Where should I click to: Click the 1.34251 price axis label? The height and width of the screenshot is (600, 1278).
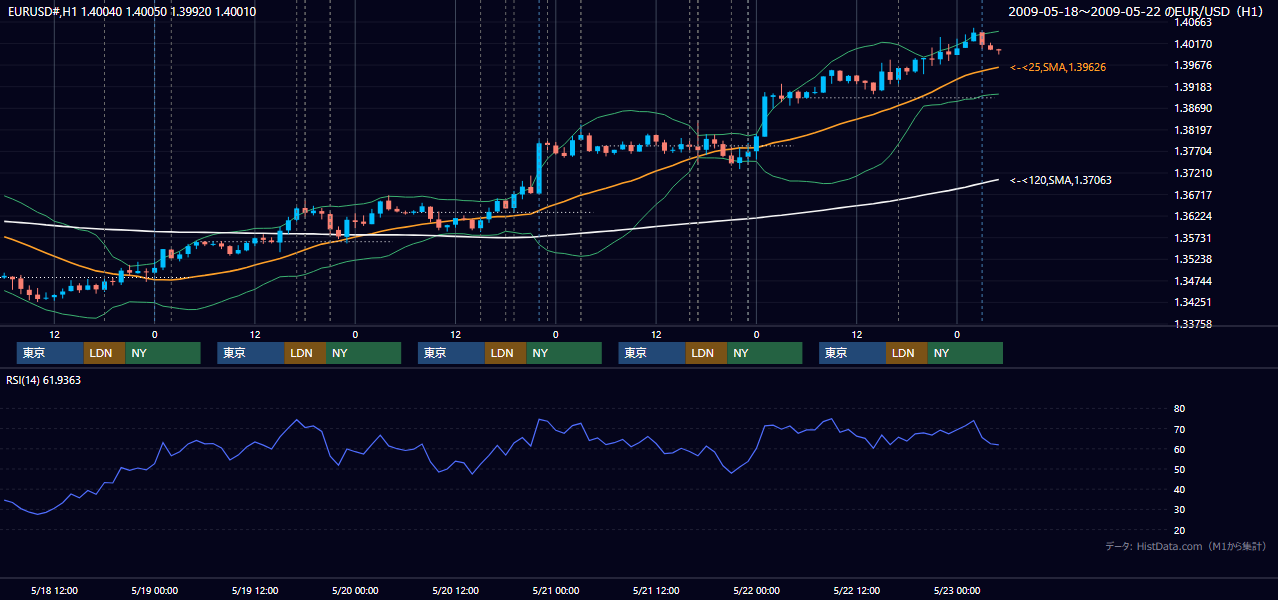coord(1192,302)
